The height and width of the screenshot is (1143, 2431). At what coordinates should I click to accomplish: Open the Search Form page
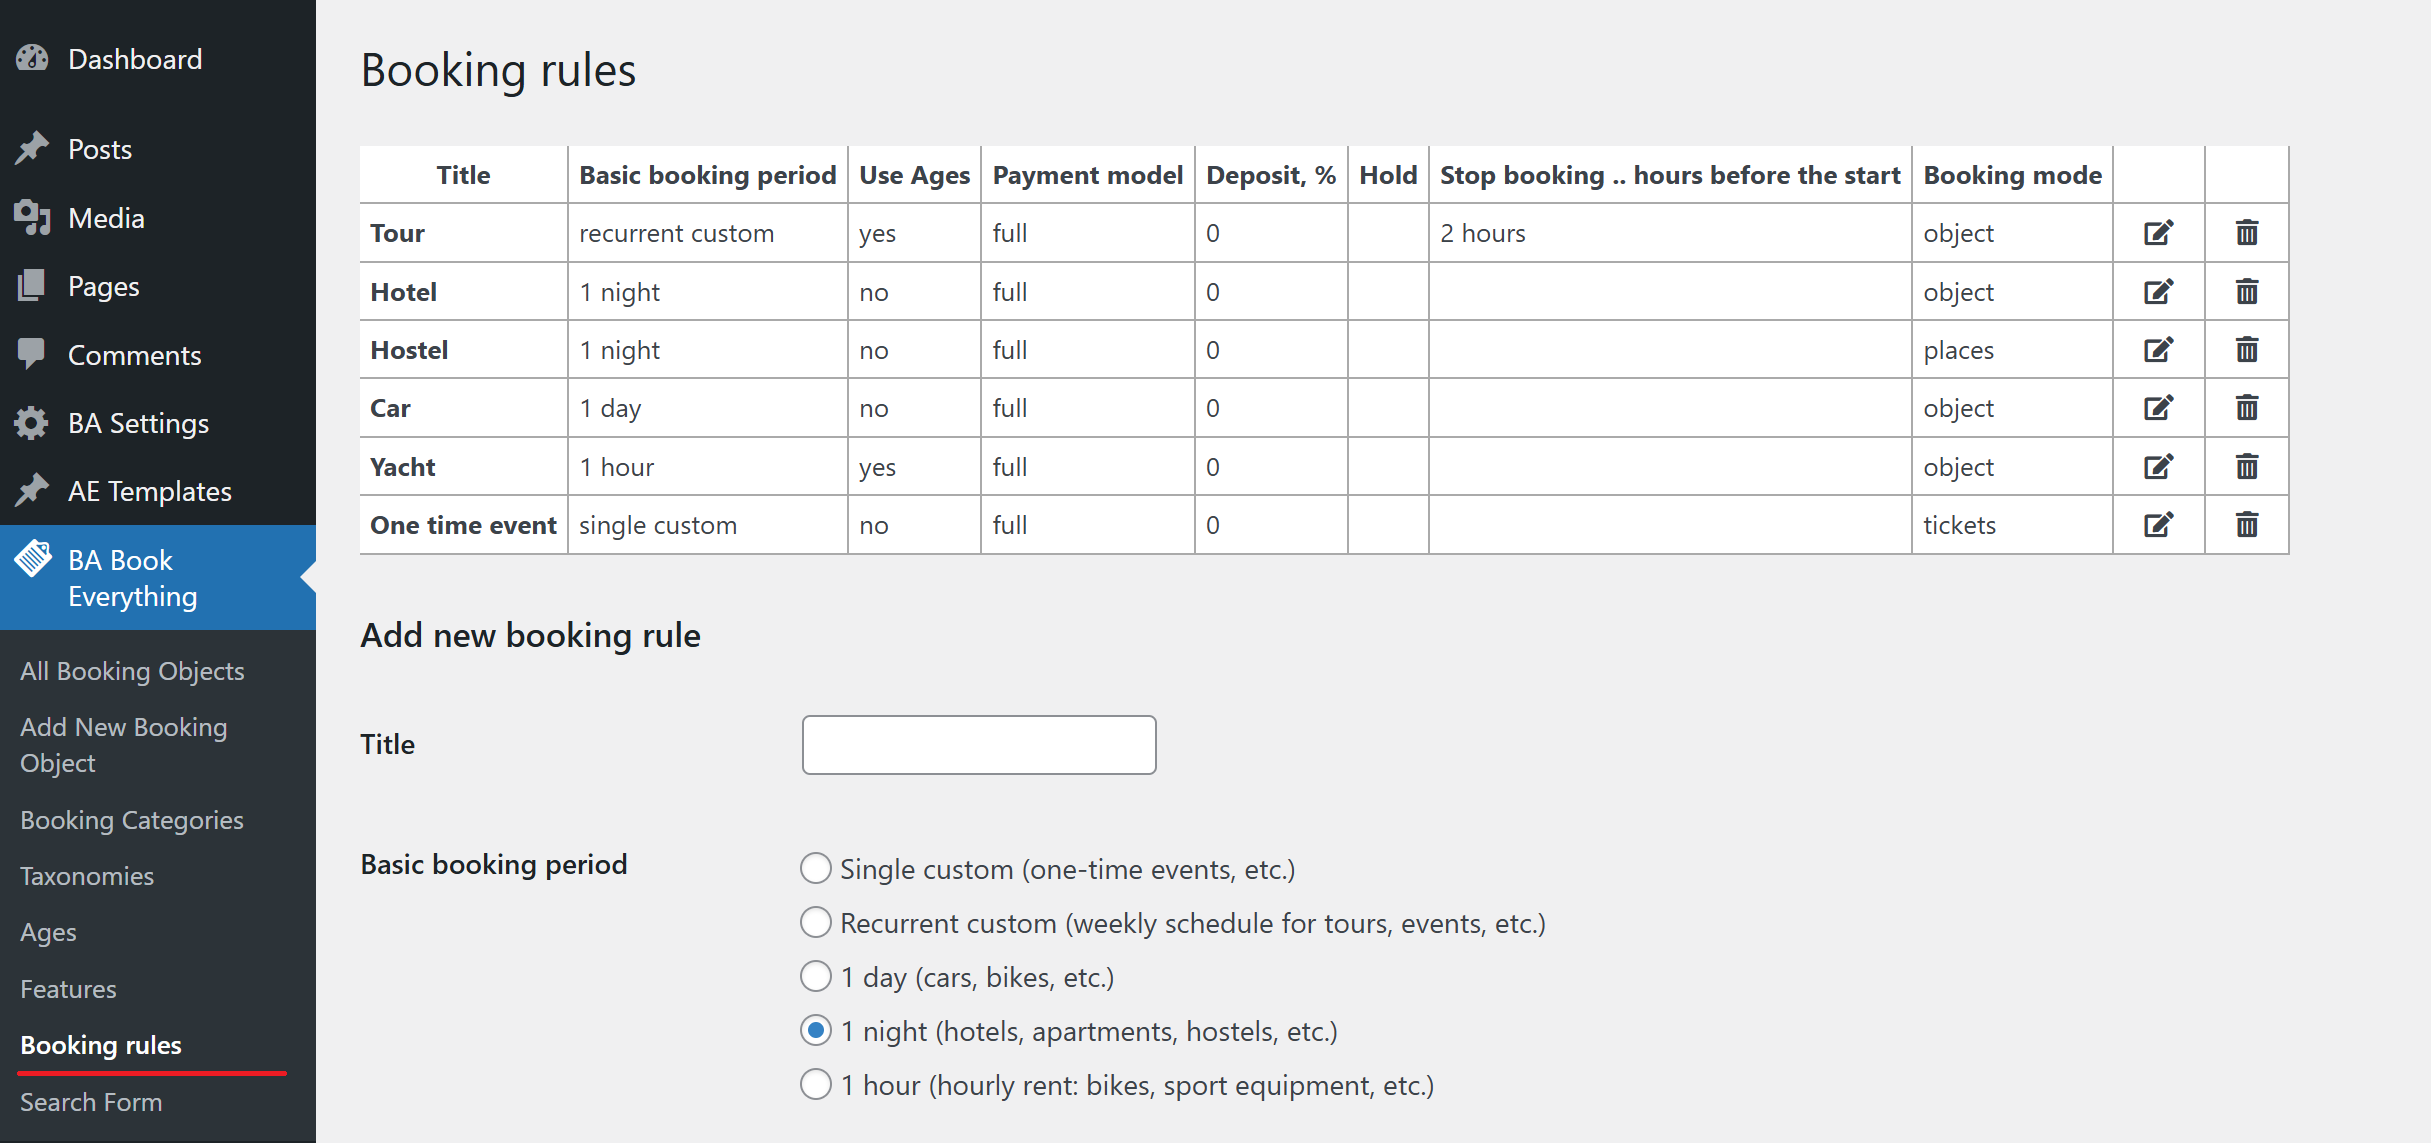[x=91, y=1102]
